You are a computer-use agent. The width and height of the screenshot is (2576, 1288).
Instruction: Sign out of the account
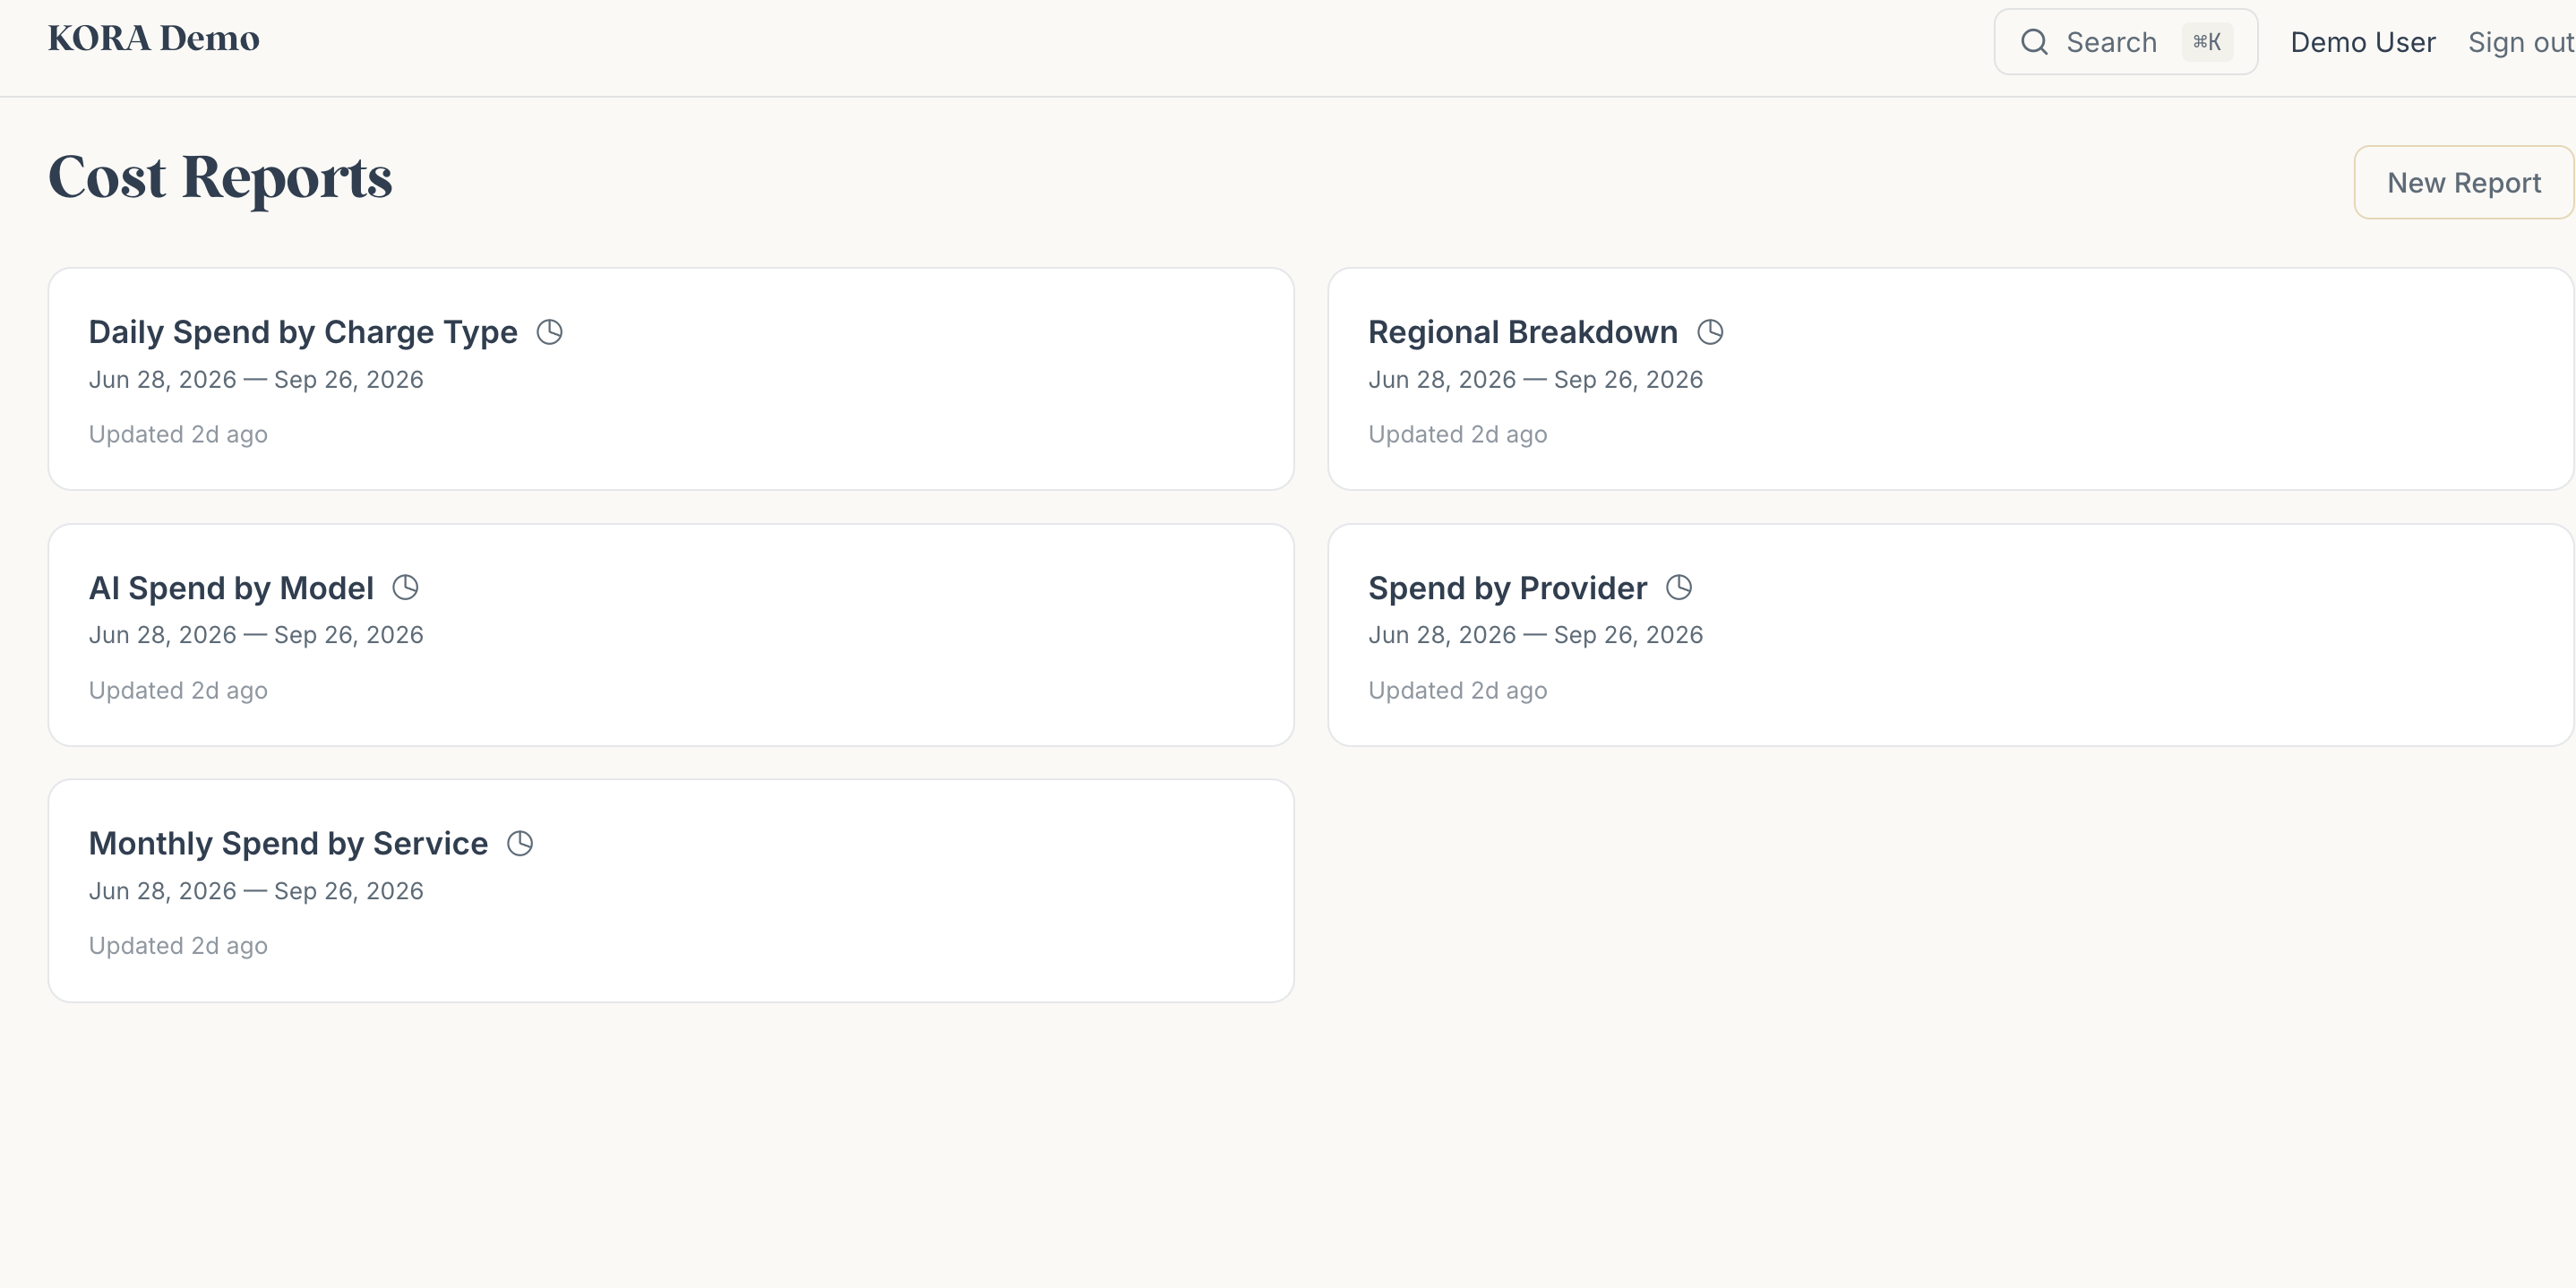2520,42
